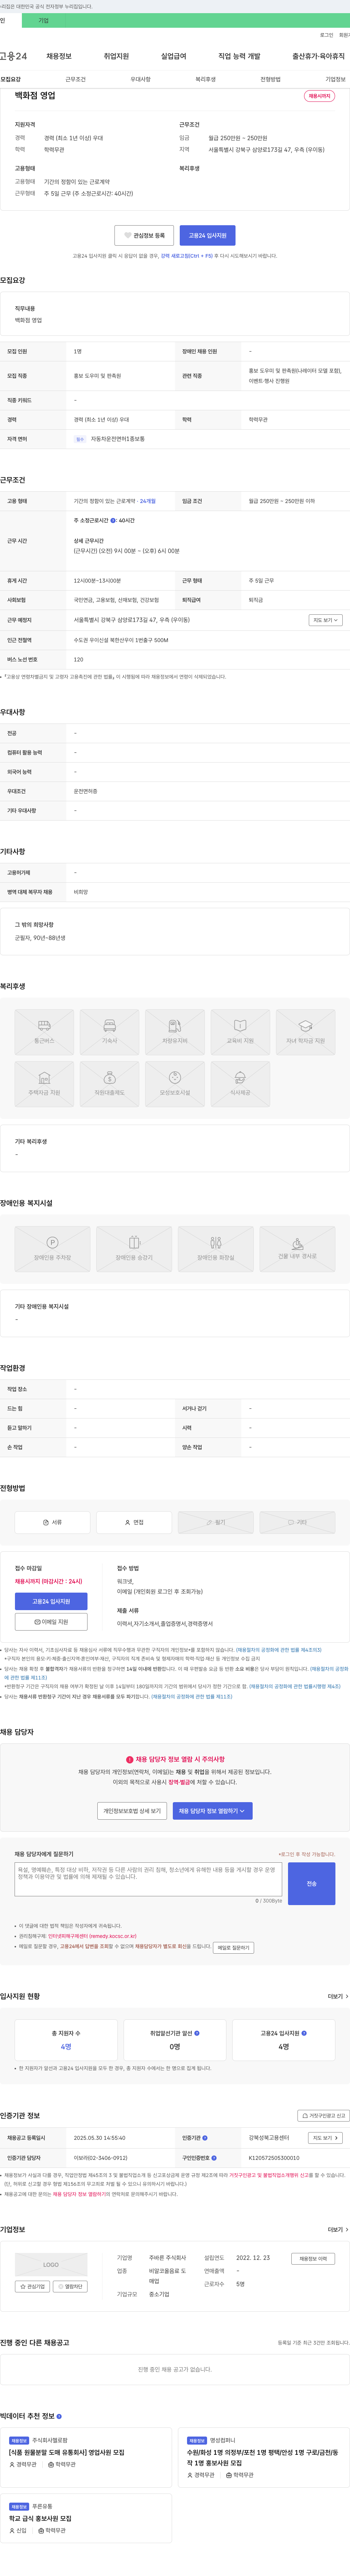Viewport: 350px width, 2576px height.
Task: Click the 교육비 지원 benefit icon
Action: 240,1032
